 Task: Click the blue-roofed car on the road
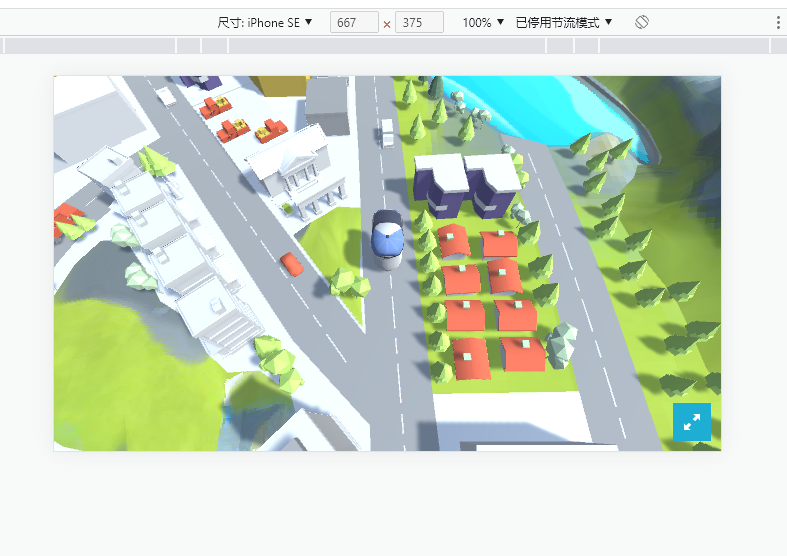tap(387, 240)
